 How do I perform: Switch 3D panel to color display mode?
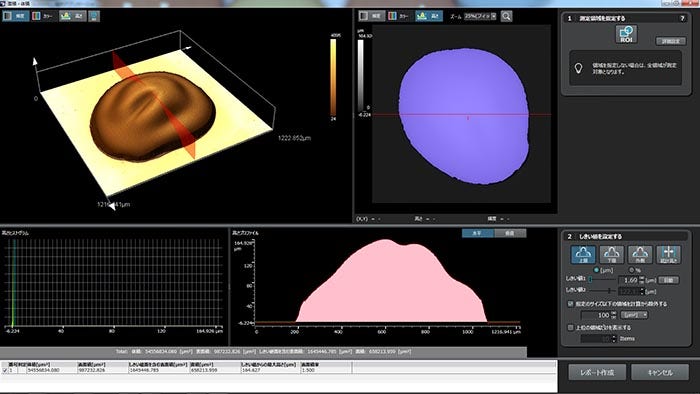coord(44,16)
